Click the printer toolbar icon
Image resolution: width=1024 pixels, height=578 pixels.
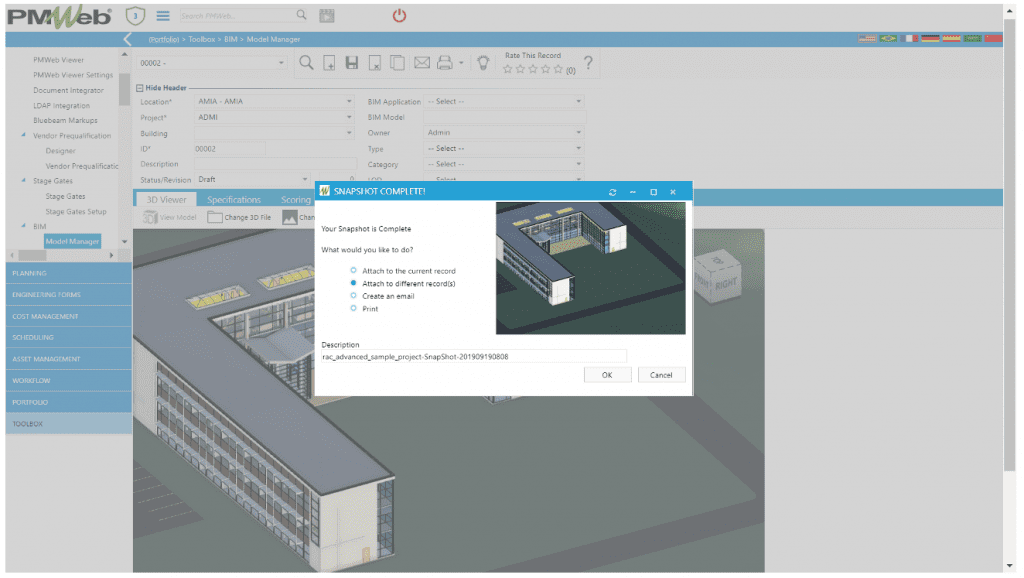(x=445, y=63)
